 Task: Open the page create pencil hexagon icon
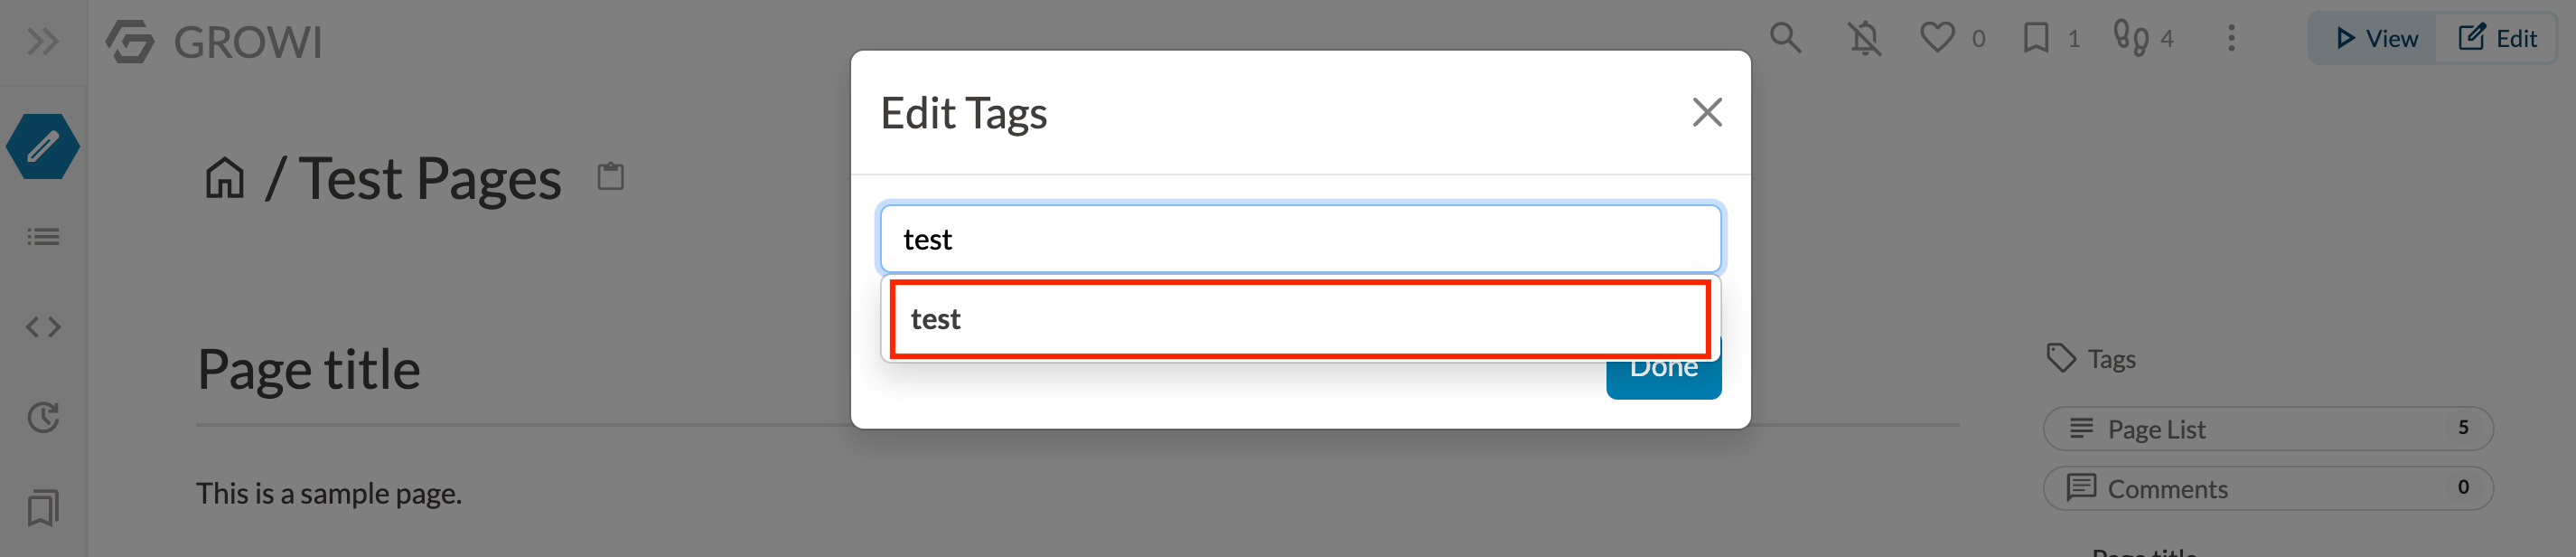coord(43,147)
